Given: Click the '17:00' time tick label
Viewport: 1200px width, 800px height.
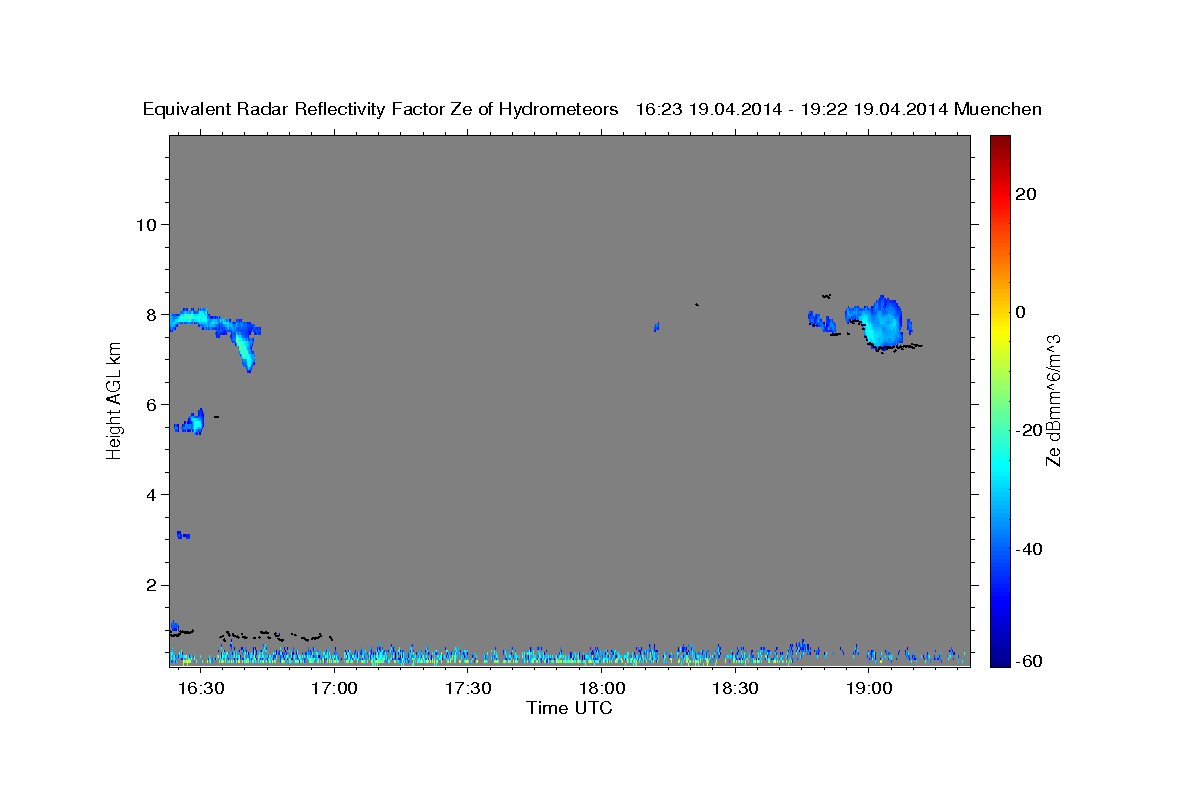Looking at the screenshot, I should [x=334, y=689].
